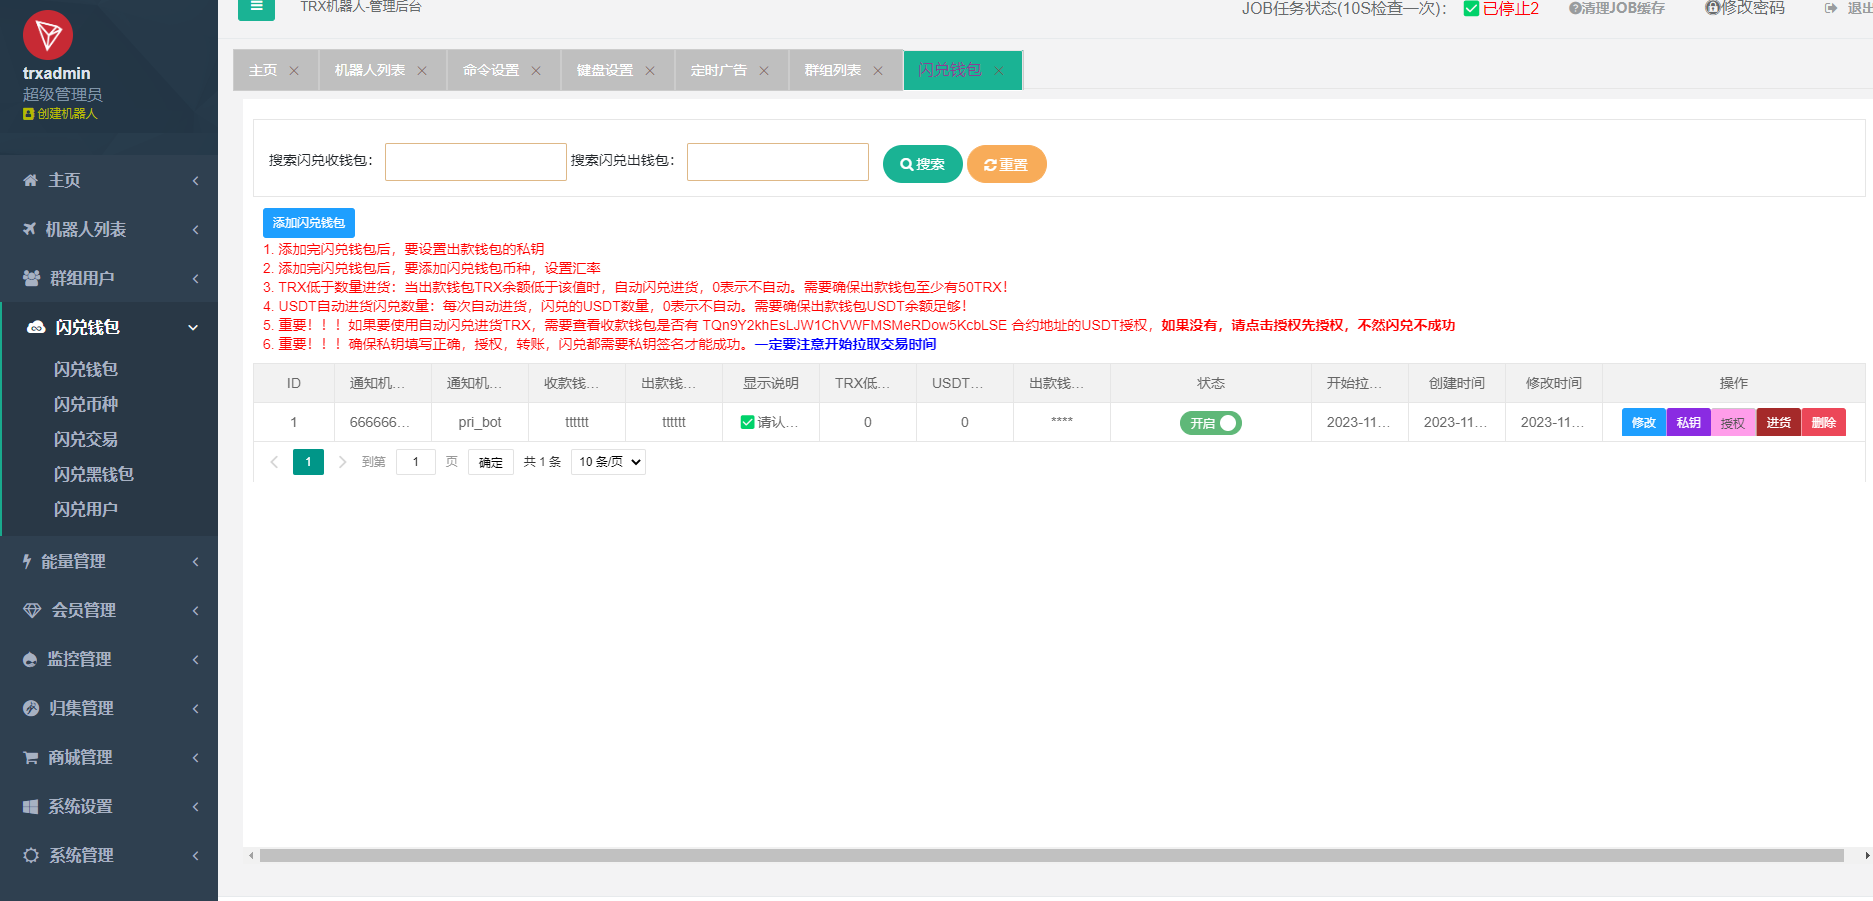Open 闪兑用户 submenu item
The width and height of the screenshot is (1873, 901).
pyautogui.click(x=86, y=509)
